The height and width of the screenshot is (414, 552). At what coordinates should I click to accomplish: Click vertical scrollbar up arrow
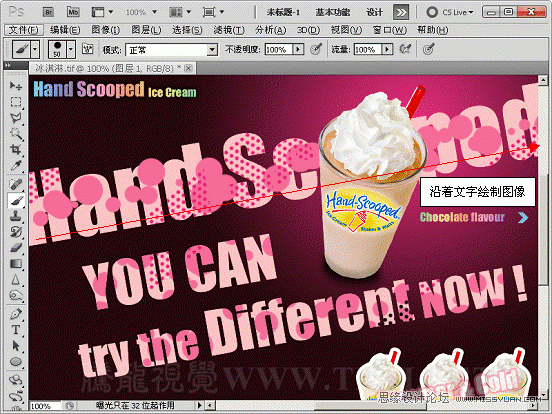pos(543,81)
